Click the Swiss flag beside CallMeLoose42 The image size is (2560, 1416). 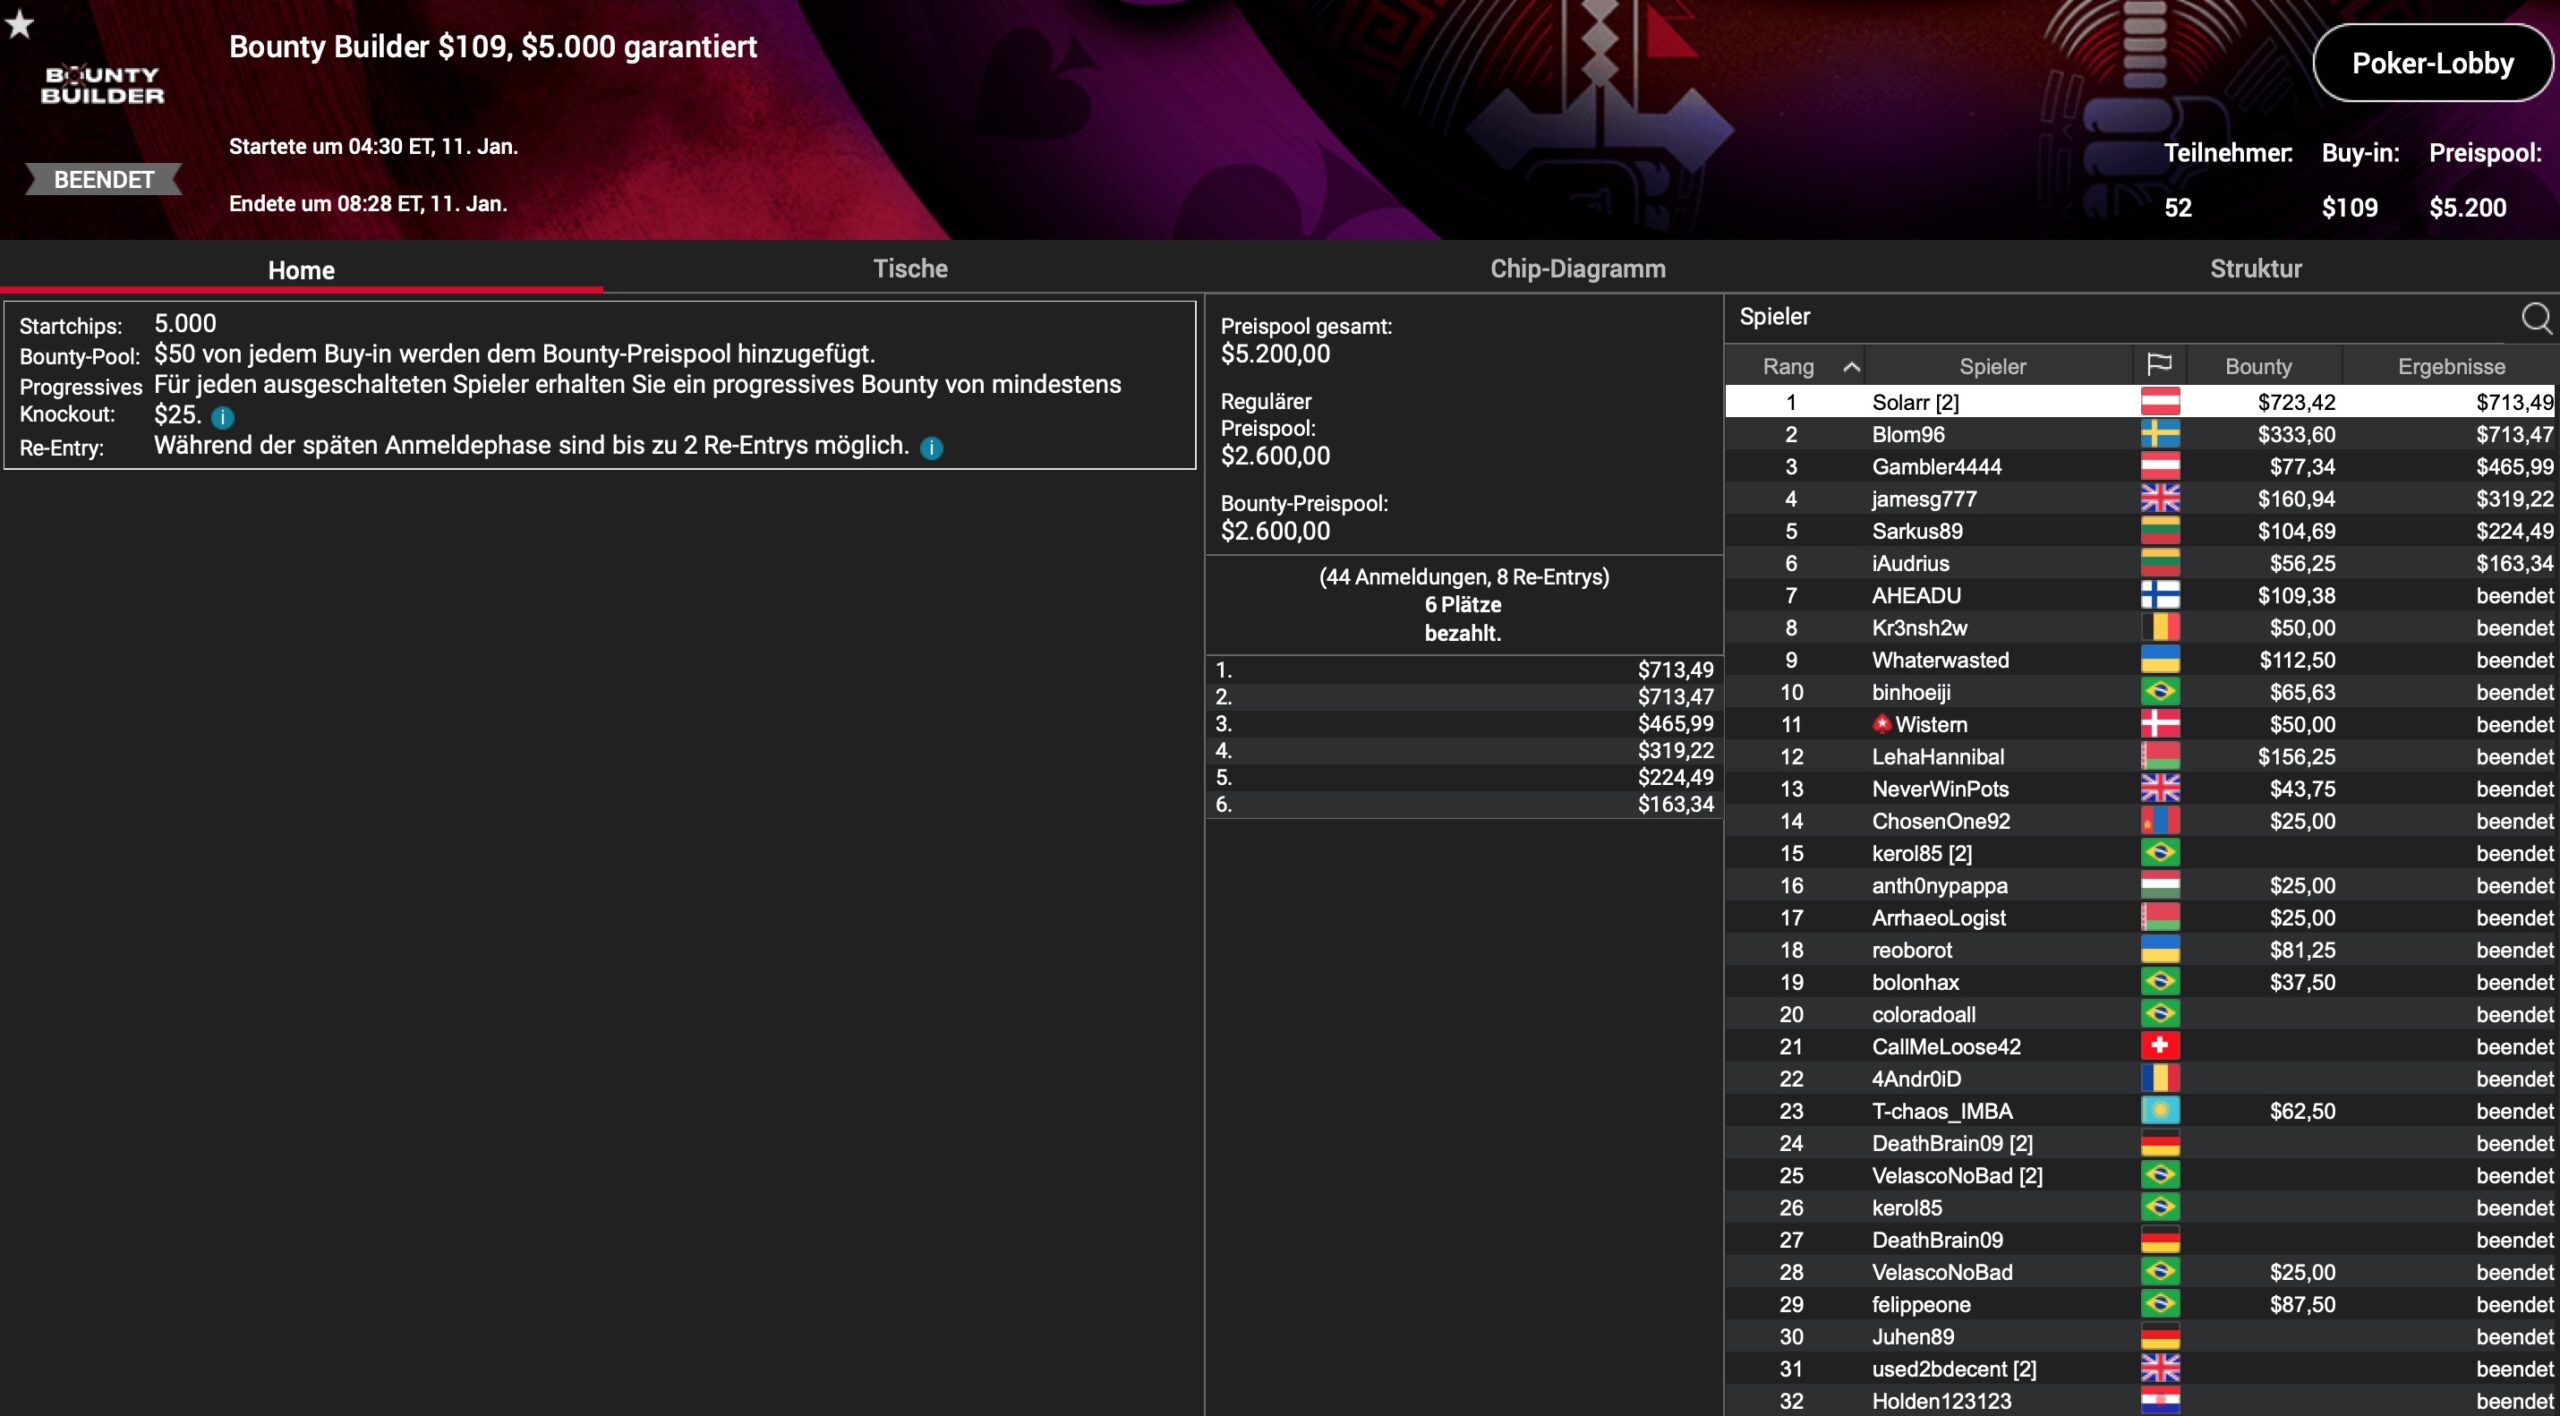2160,1046
